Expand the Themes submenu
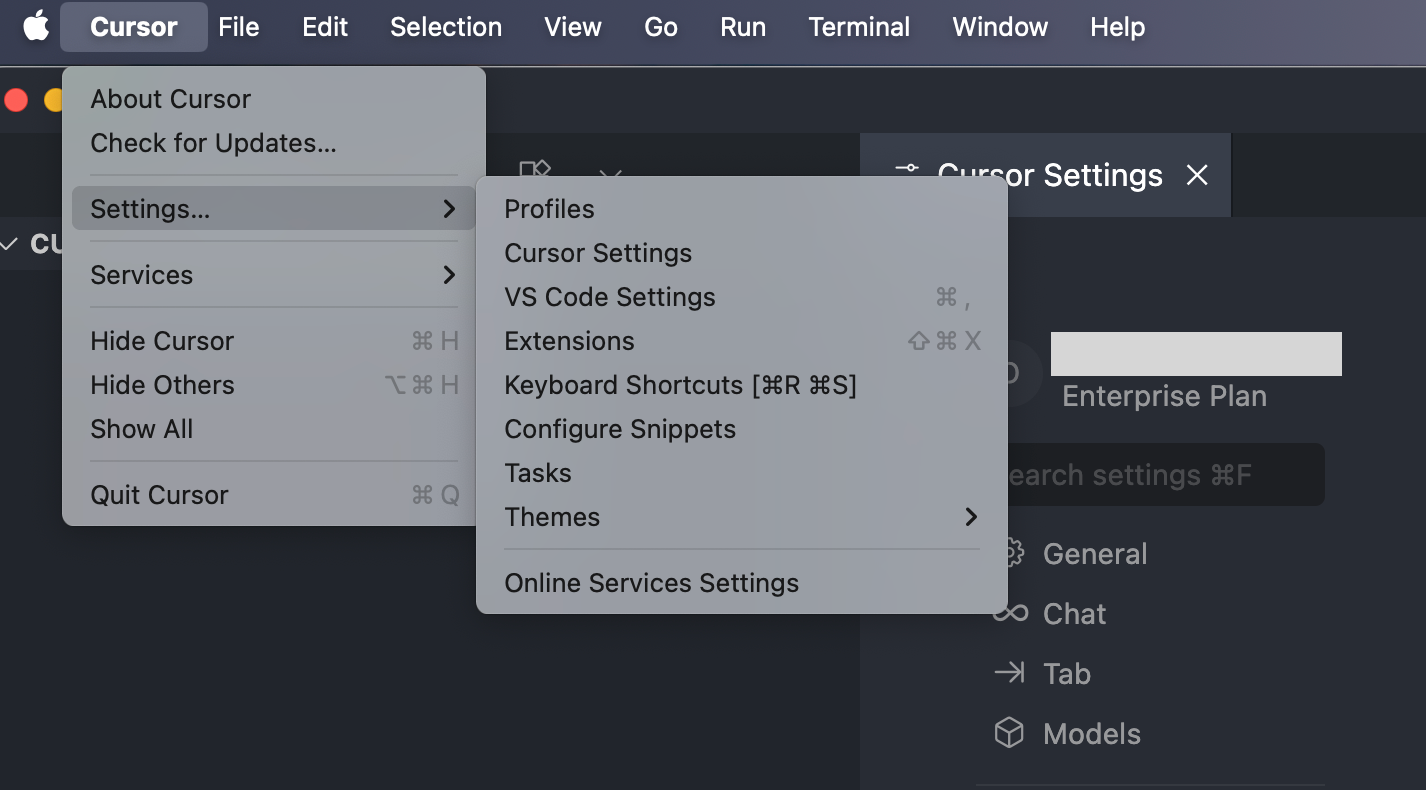This screenshot has height=790, width=1426. (742, 517)
